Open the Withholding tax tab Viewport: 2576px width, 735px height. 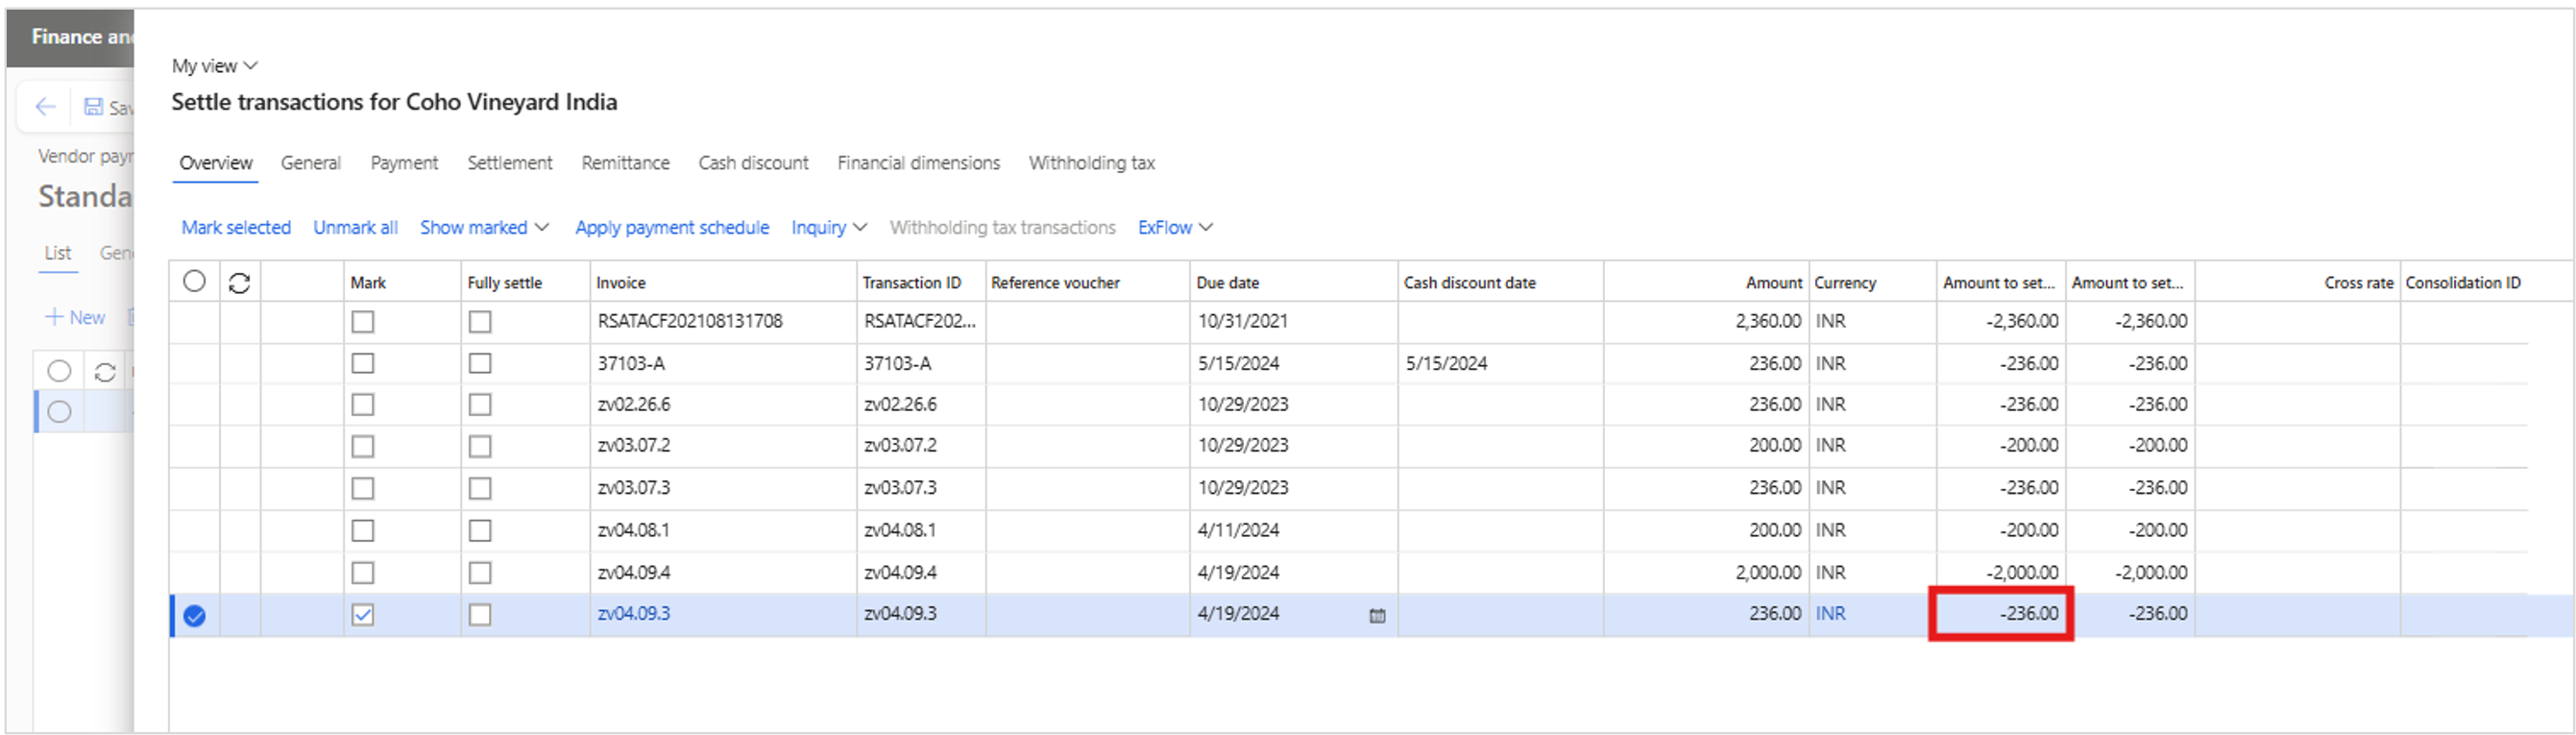[1091, 163]
